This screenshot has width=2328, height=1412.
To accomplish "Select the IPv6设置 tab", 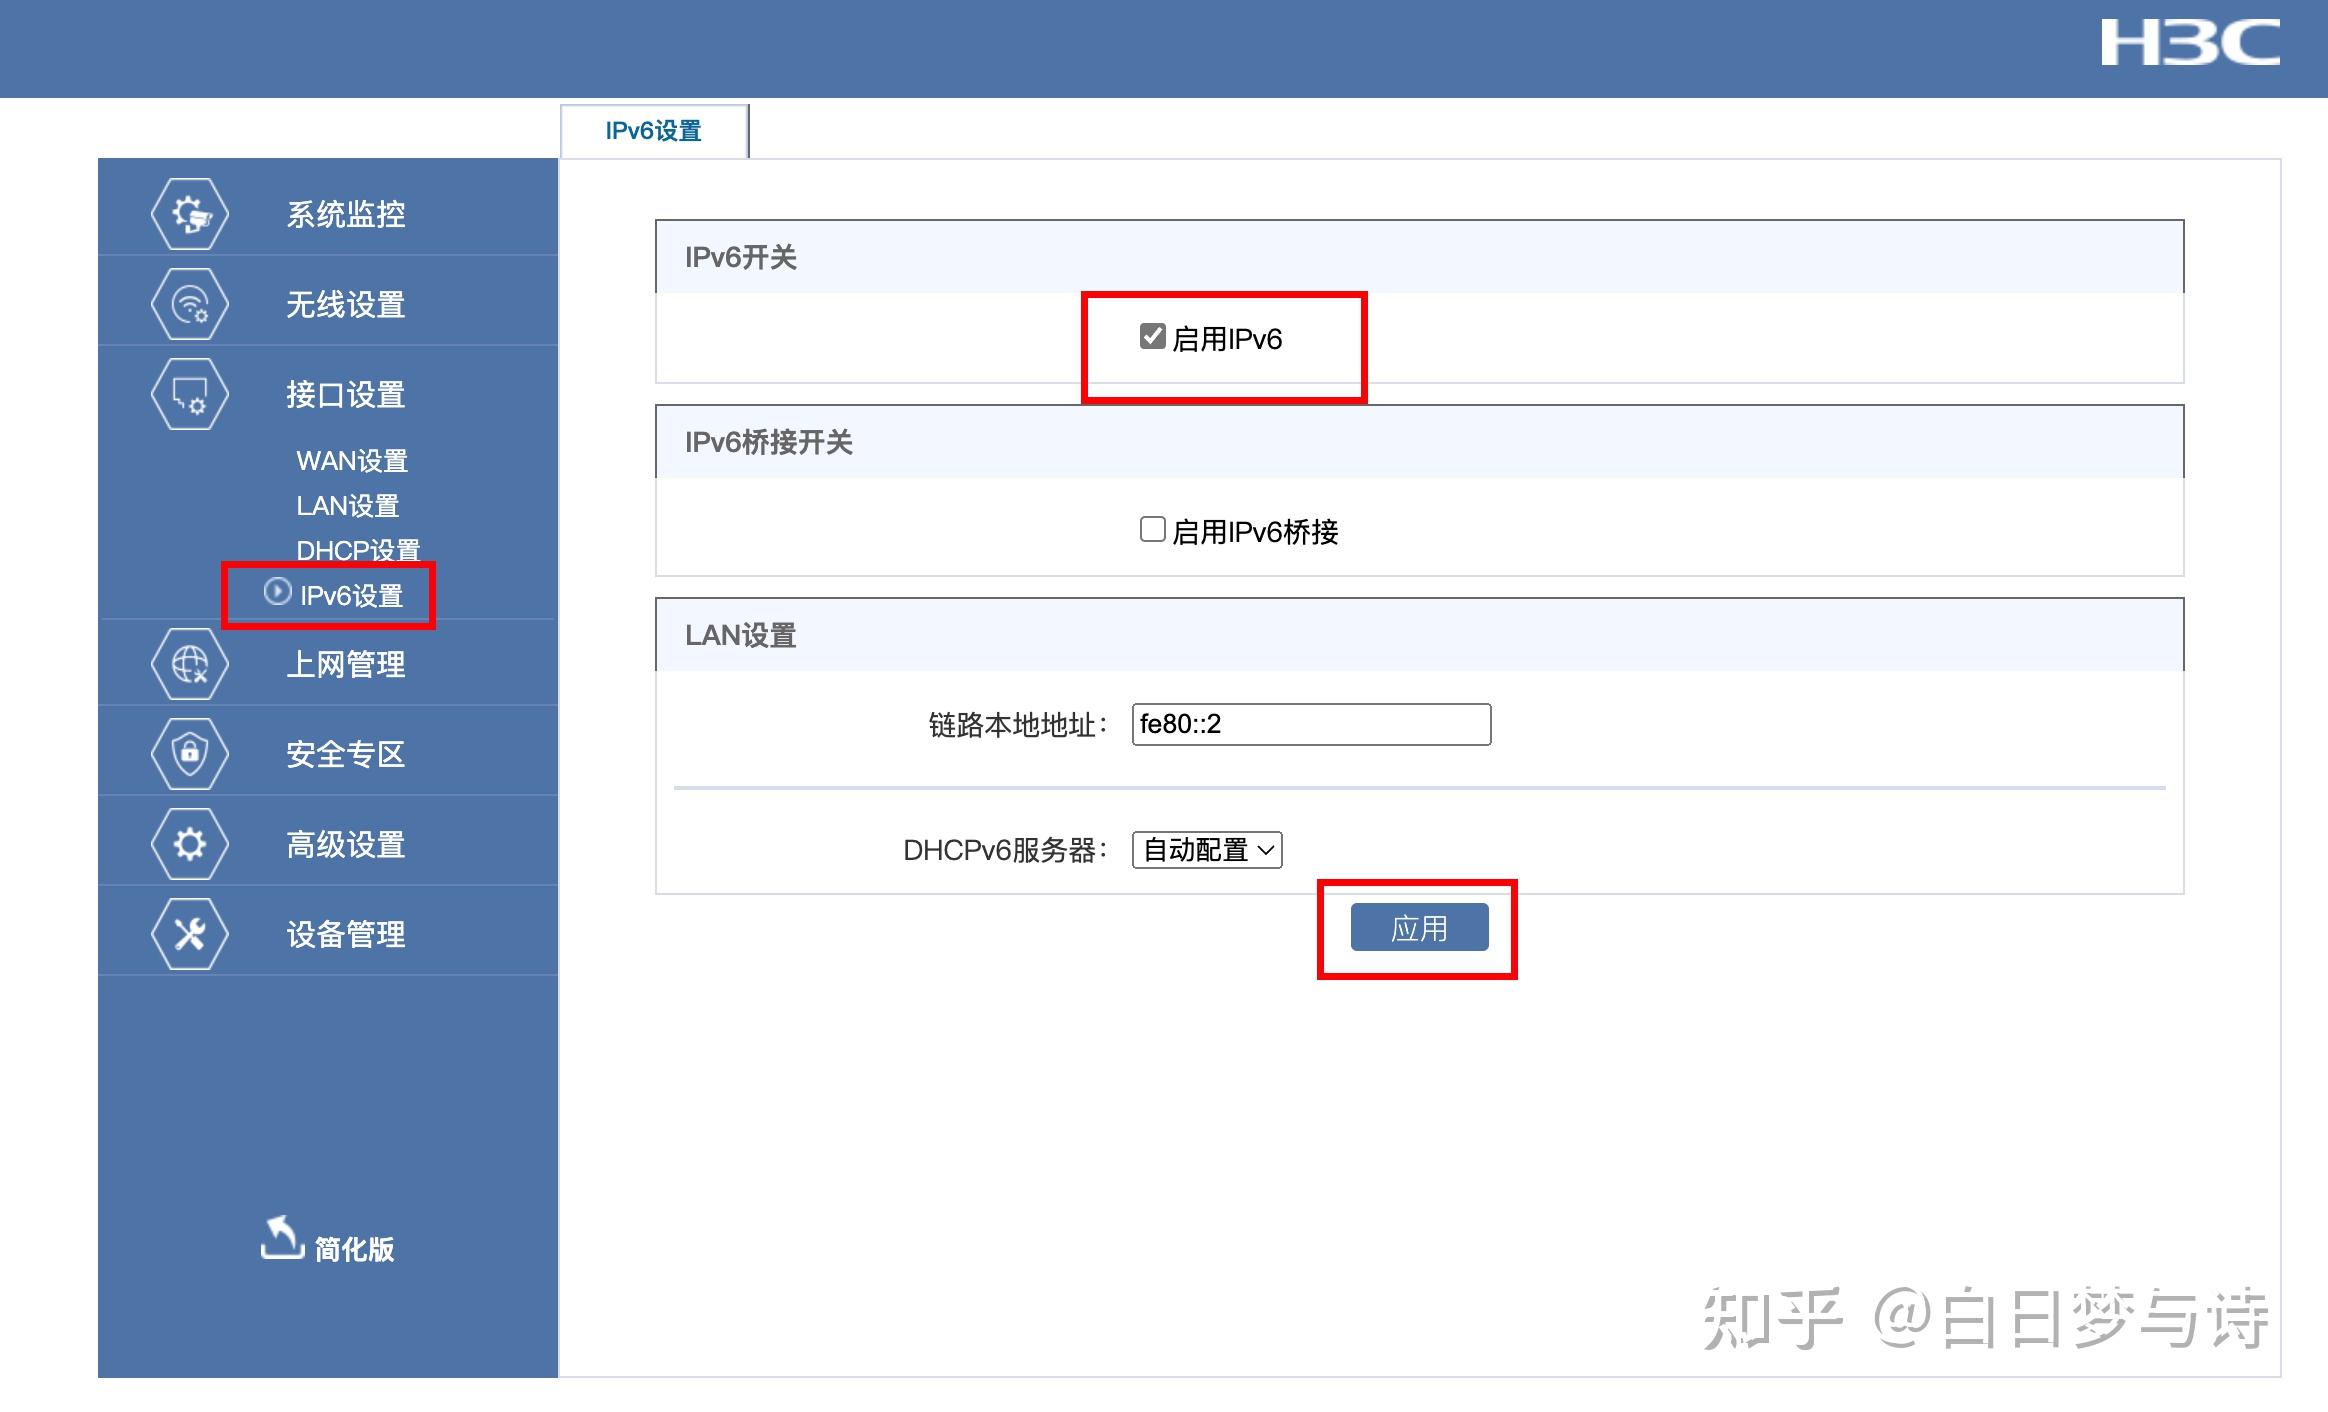I will click(x=654, y=131).
